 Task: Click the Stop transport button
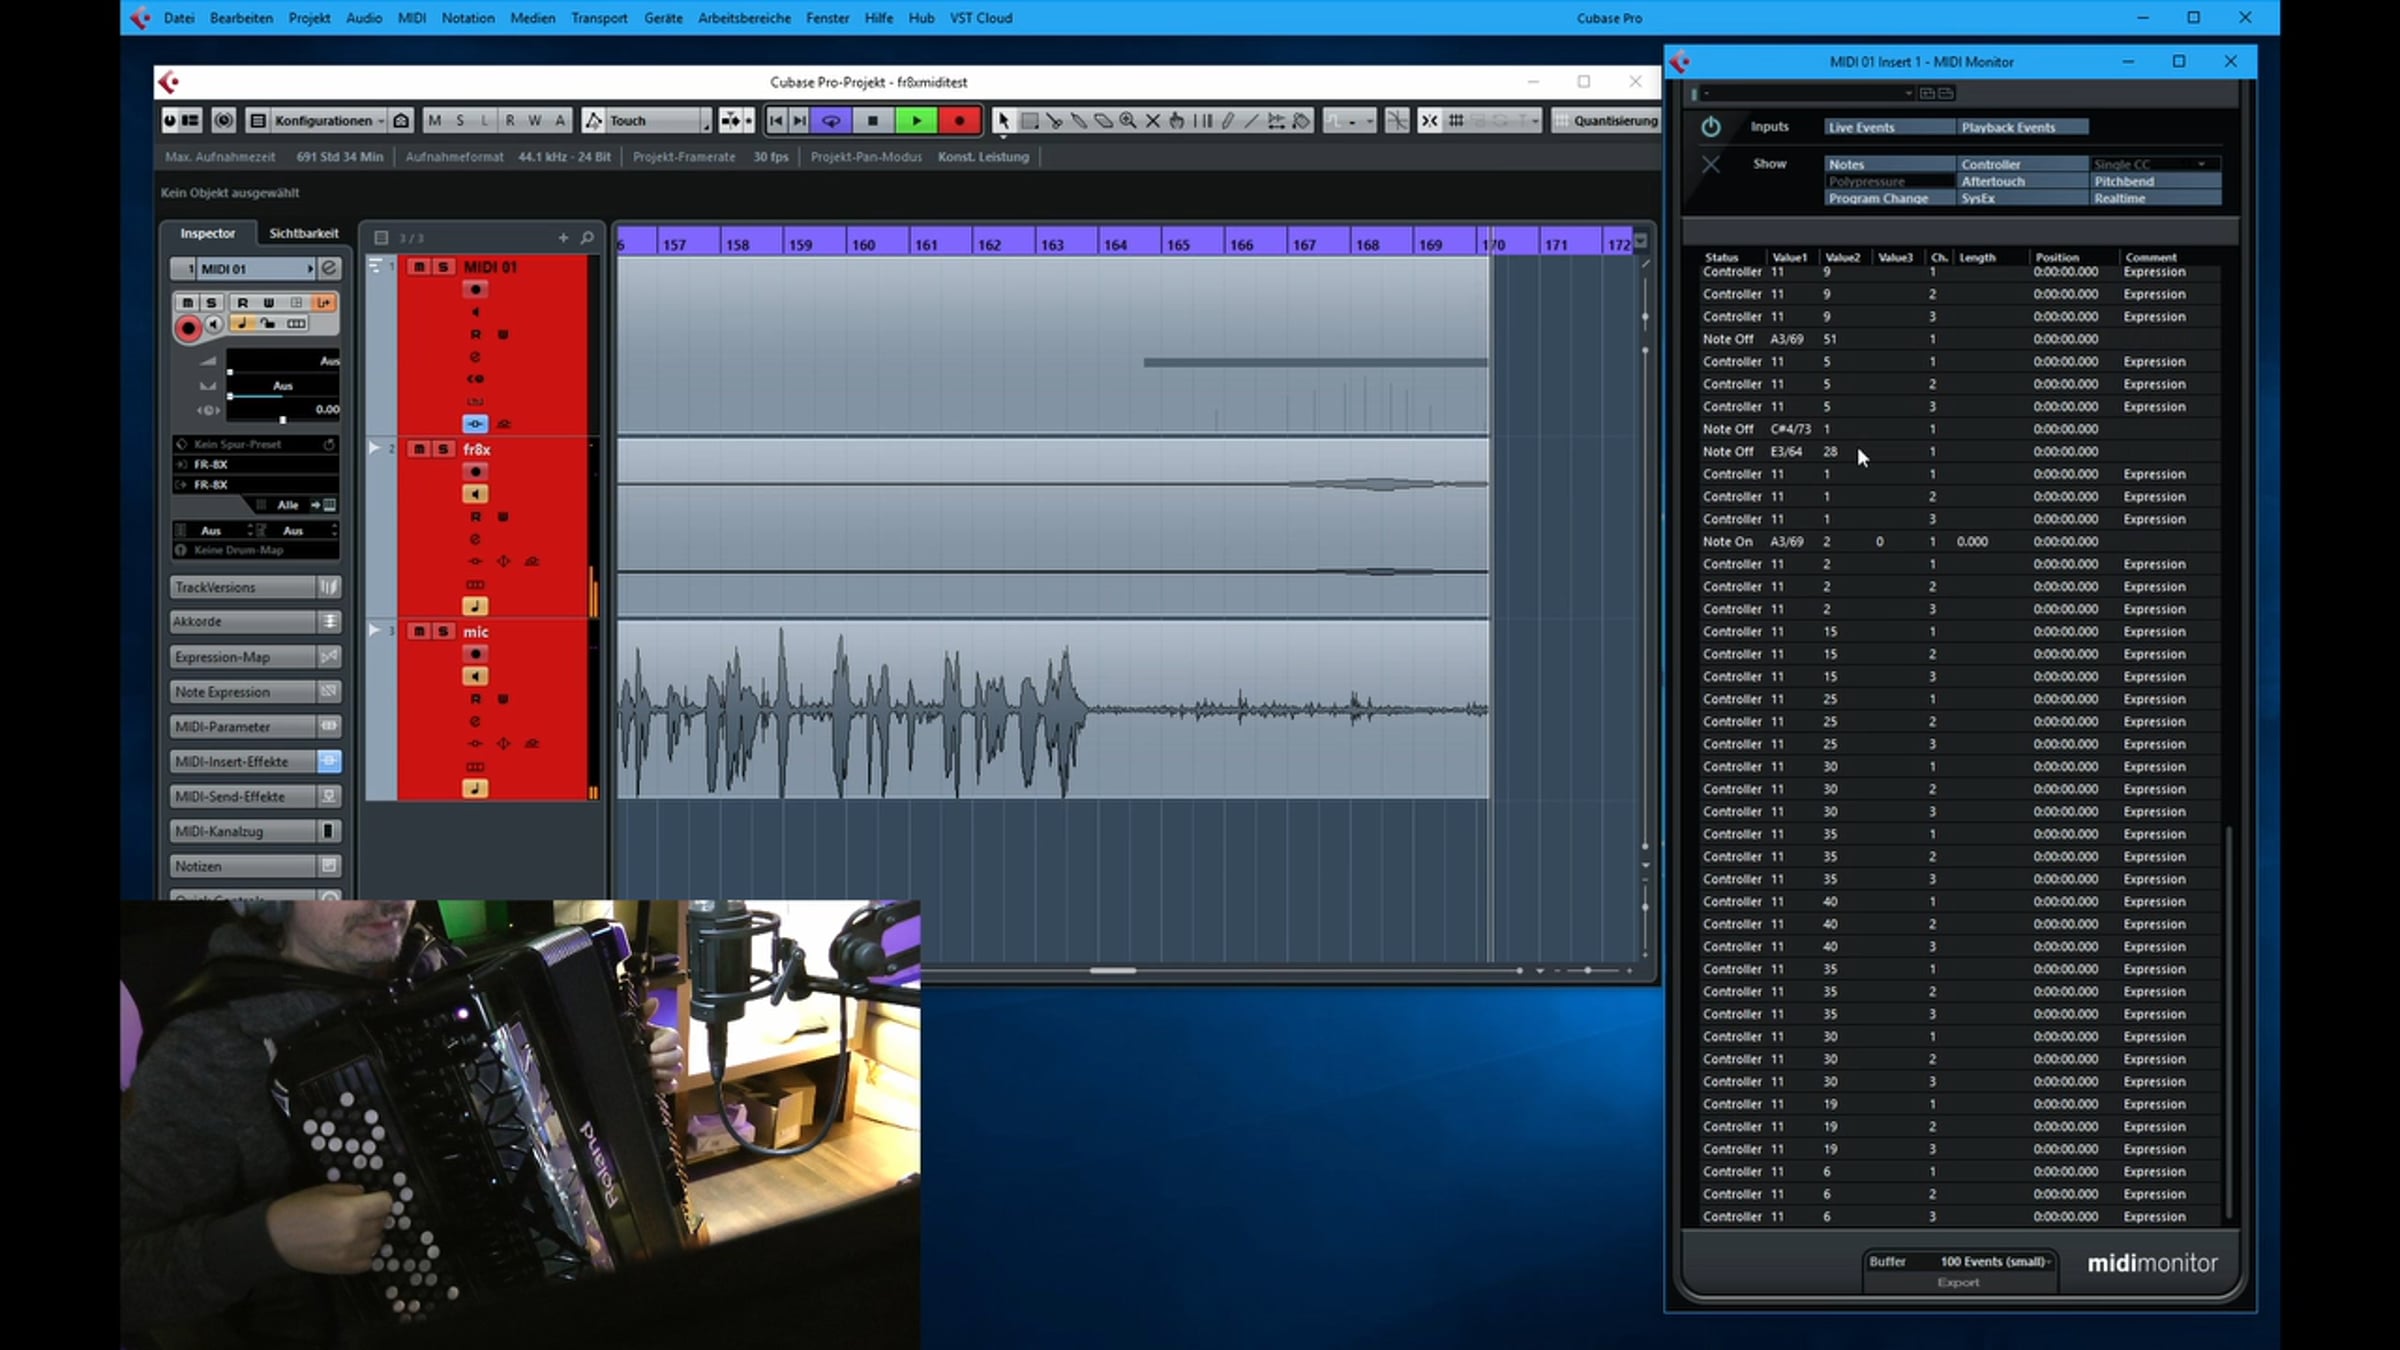coord(873,121)
